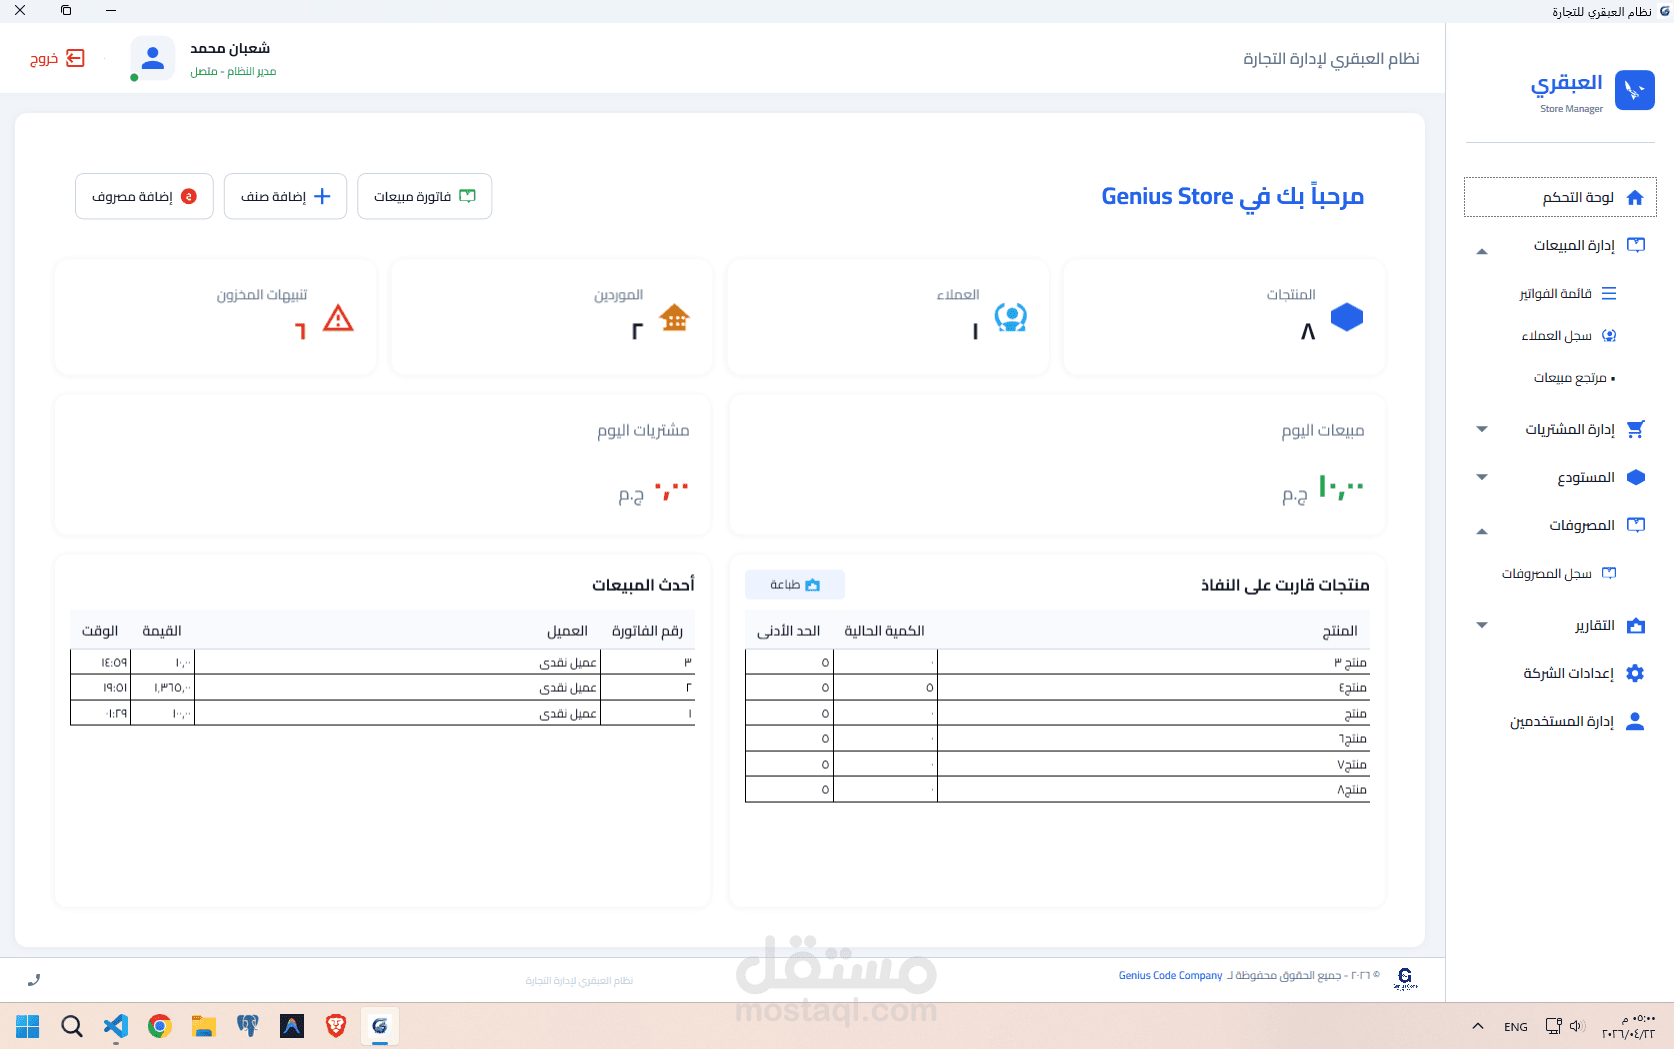Screen dimensions: 1674x1049
Task: Click the إضافة صنف add item button
Action: (x=285, y=196)
